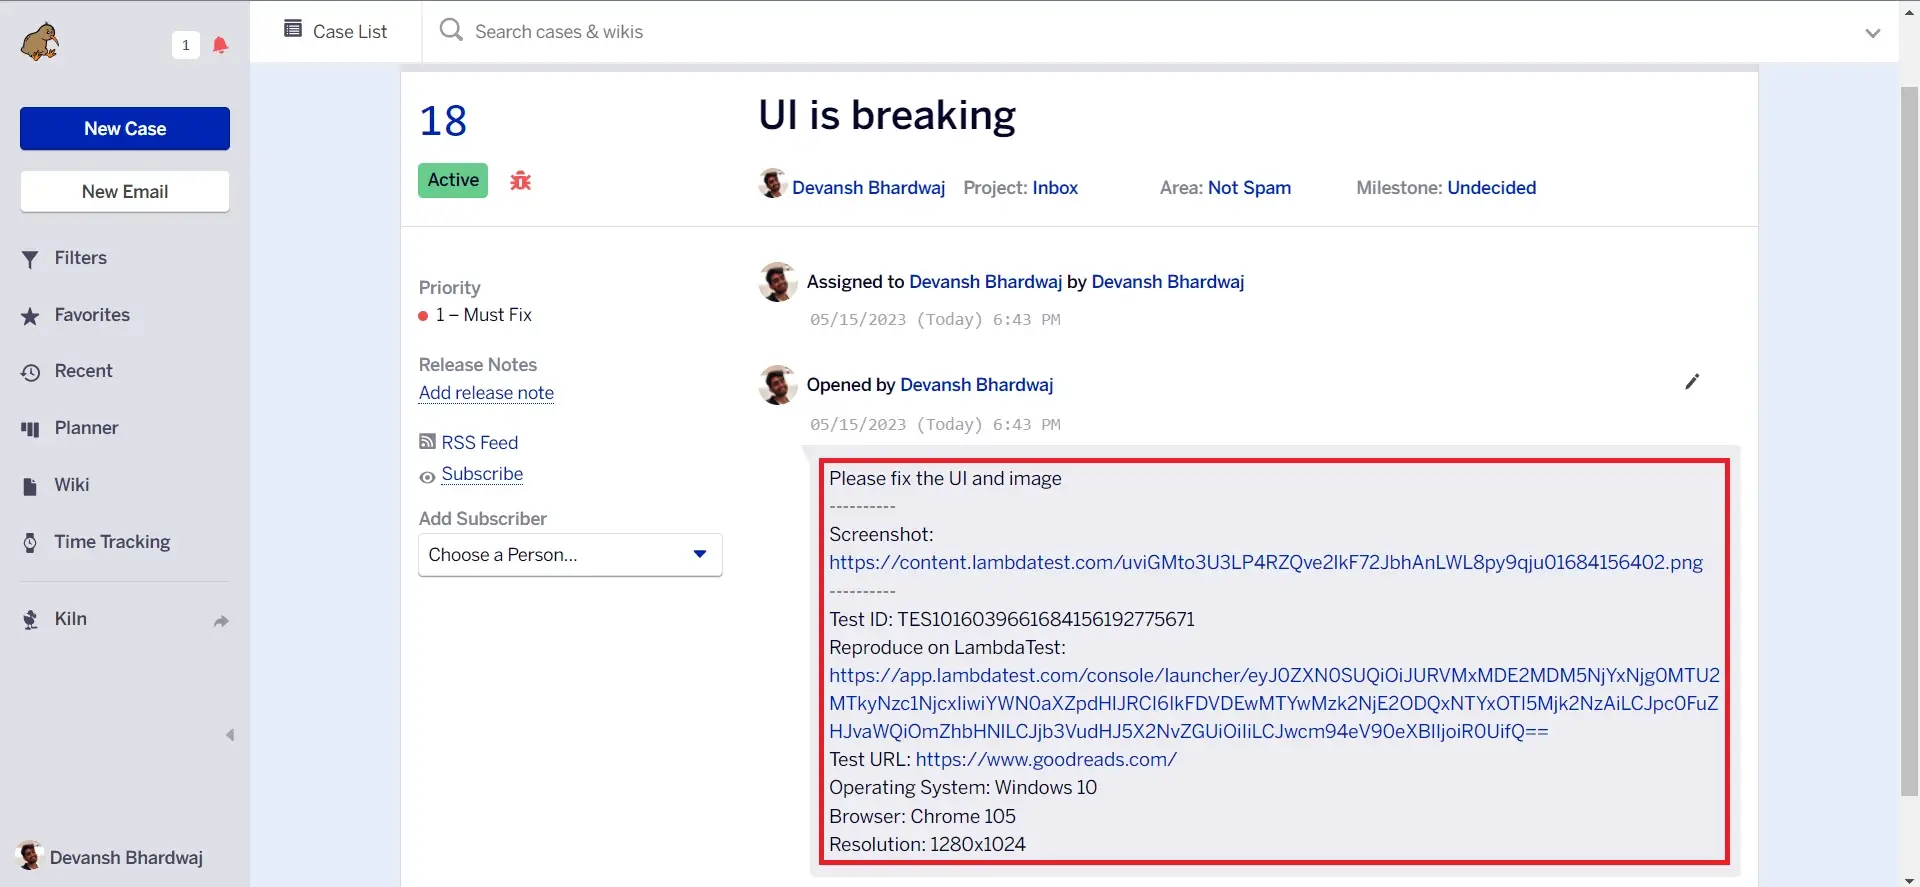Open the Choose a Person dropdown
The width and height of the screenshot is (1920, 887).
[x=569, y=555]
